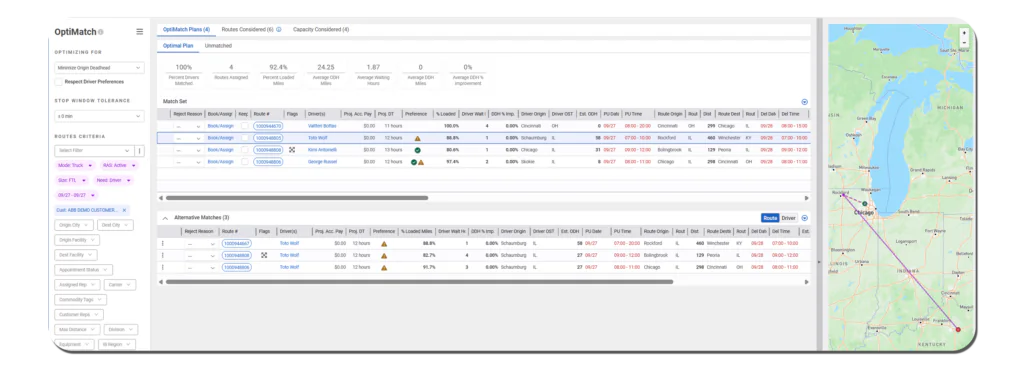The image size is (1024, 368).
Task: Click vertical dots beside Select Filter
Action: tap(140, 151)
